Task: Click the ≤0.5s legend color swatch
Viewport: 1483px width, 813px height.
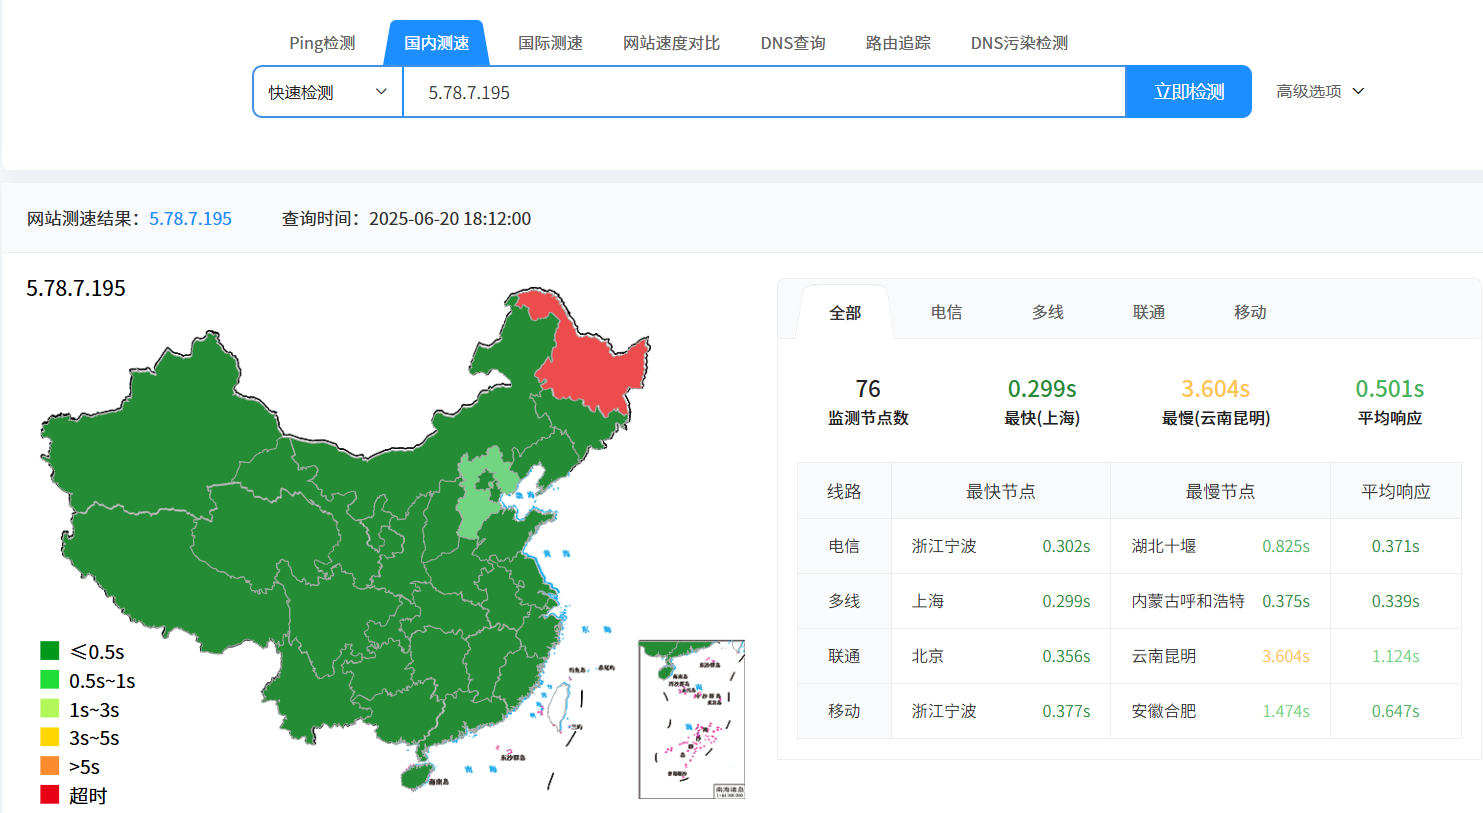Action: pyautogui.click(x=50, y=651)
